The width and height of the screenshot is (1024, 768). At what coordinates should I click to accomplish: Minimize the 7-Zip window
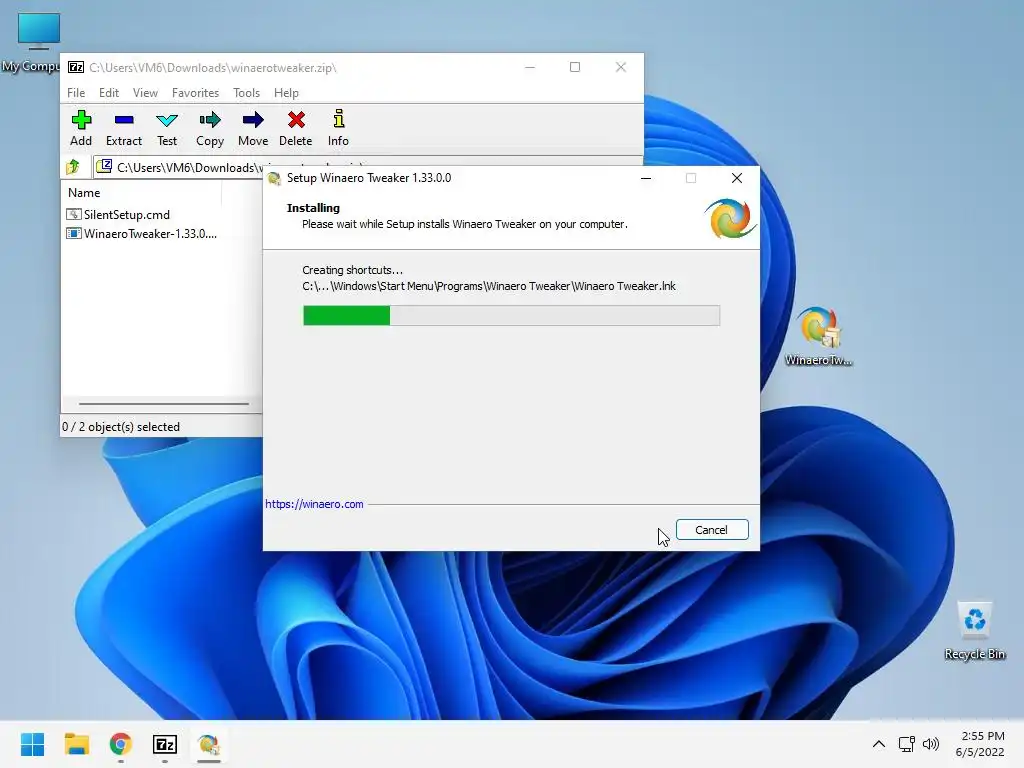coord(530,67)
